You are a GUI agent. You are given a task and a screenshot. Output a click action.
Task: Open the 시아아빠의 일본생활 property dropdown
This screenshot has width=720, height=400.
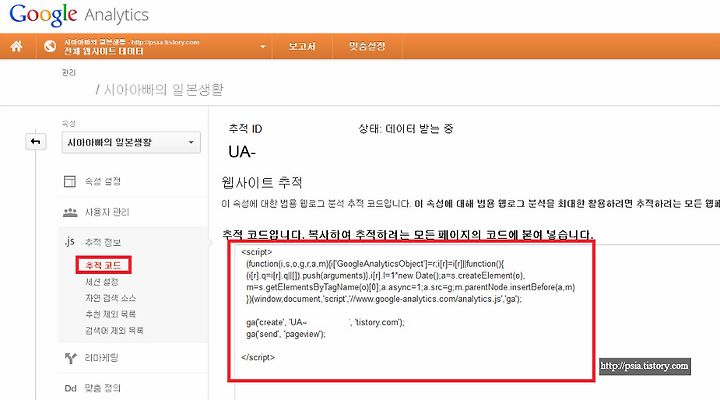pos(131,142)
